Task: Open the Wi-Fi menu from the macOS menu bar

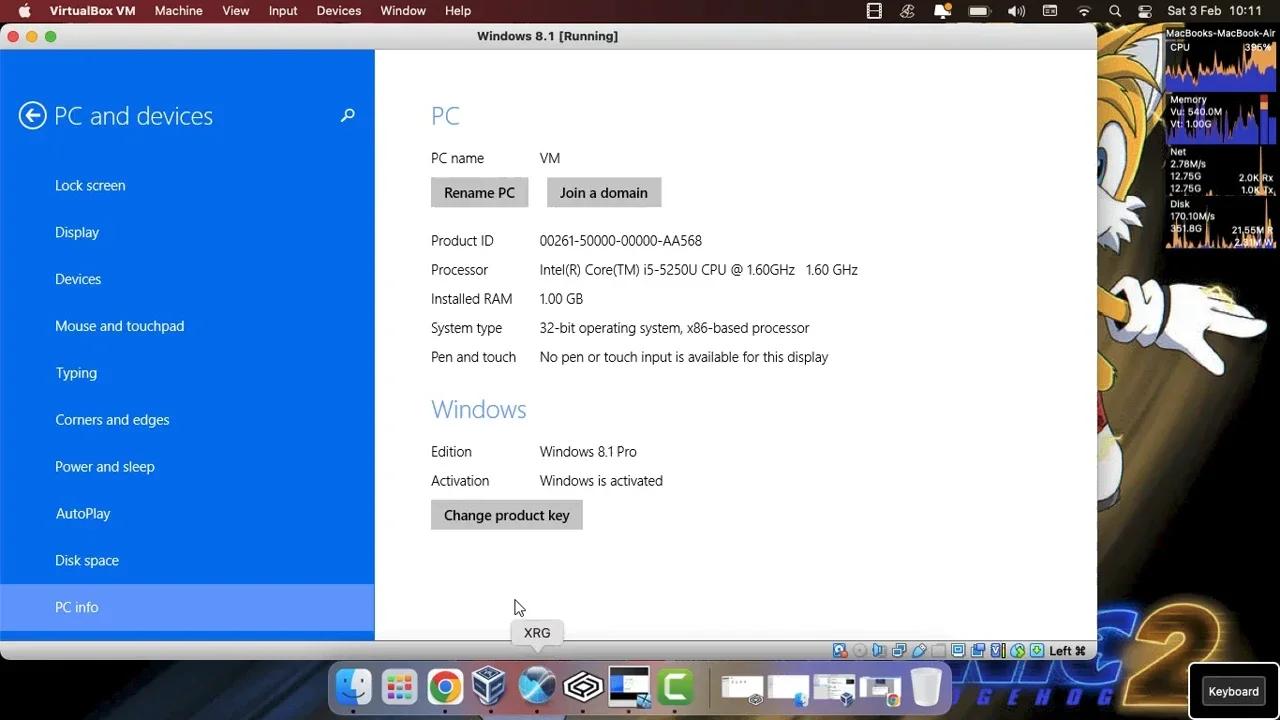Action: pyautogui.click(x=1084, y=11)
